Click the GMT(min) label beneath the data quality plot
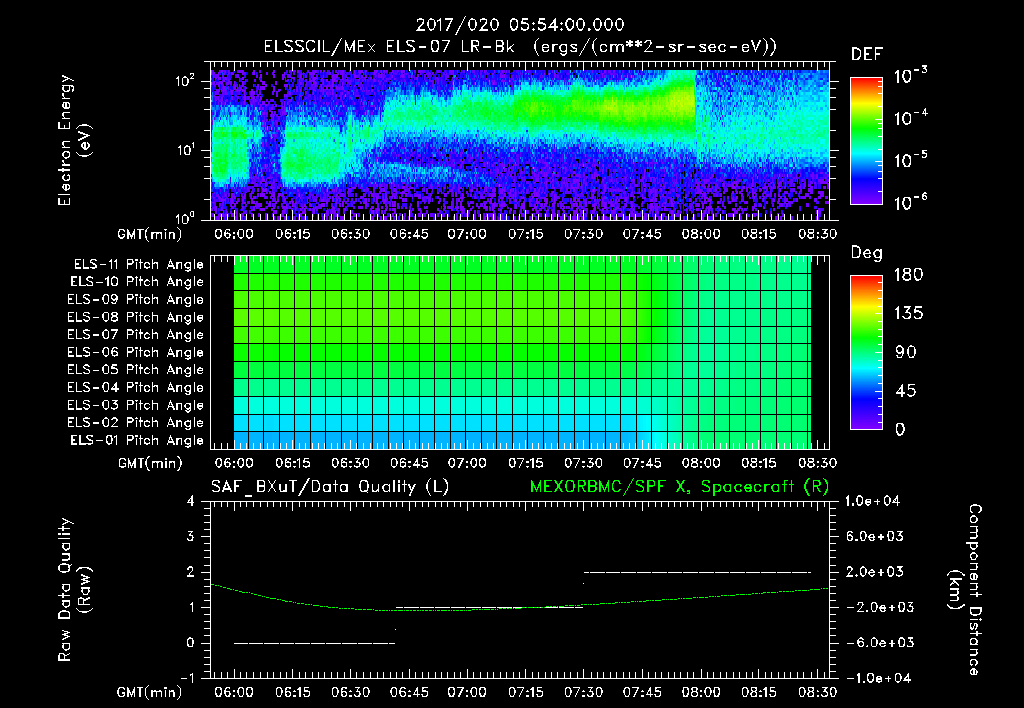This screenshot has width=1024, height=708. (x=150, y=692)
